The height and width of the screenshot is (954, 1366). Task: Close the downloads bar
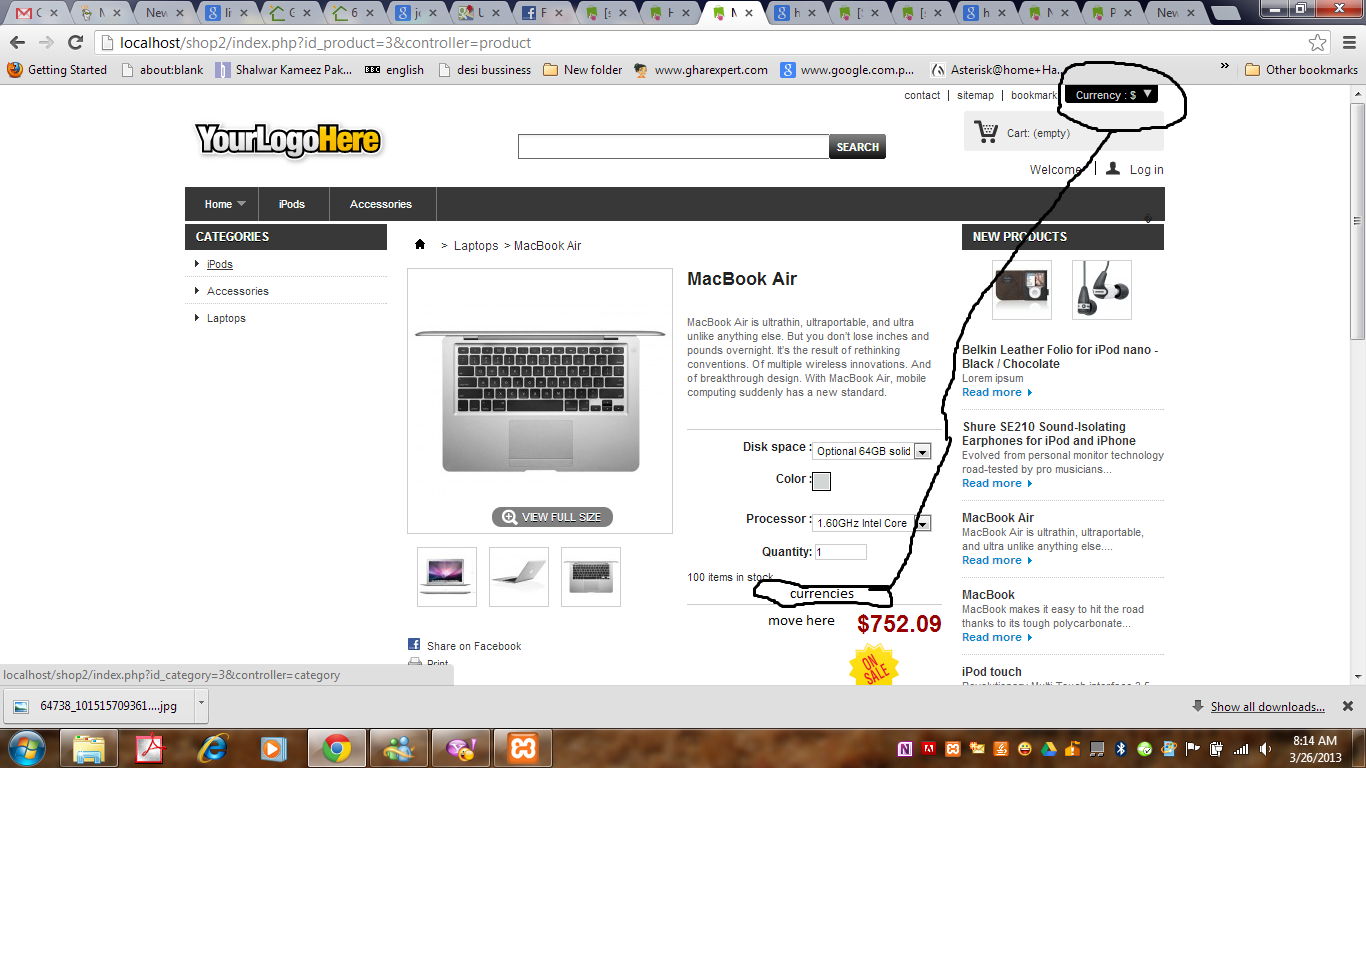tap(1348, 706)
